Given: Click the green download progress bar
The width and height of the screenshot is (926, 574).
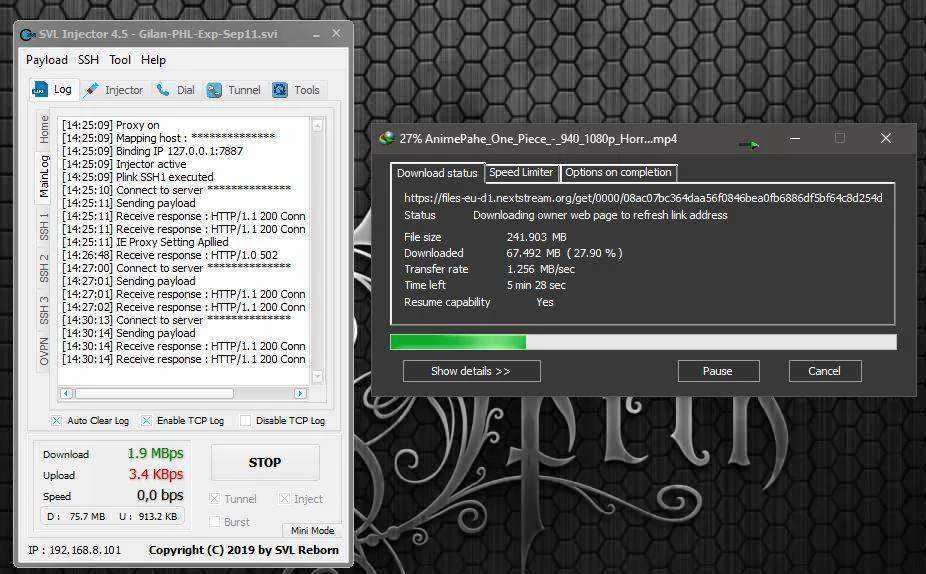Looking at the screenshot, I should coord(458,342).
